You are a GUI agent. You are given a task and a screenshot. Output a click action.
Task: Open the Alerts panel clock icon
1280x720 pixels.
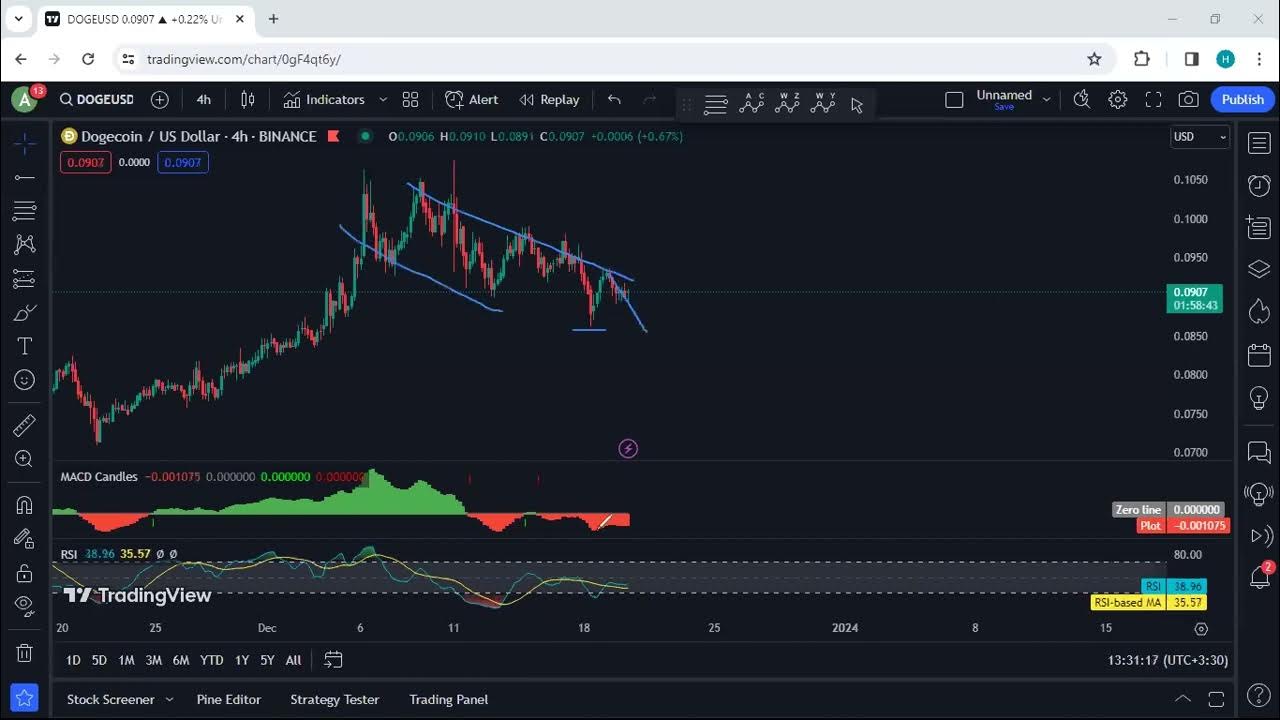(x=1259, y=185)
